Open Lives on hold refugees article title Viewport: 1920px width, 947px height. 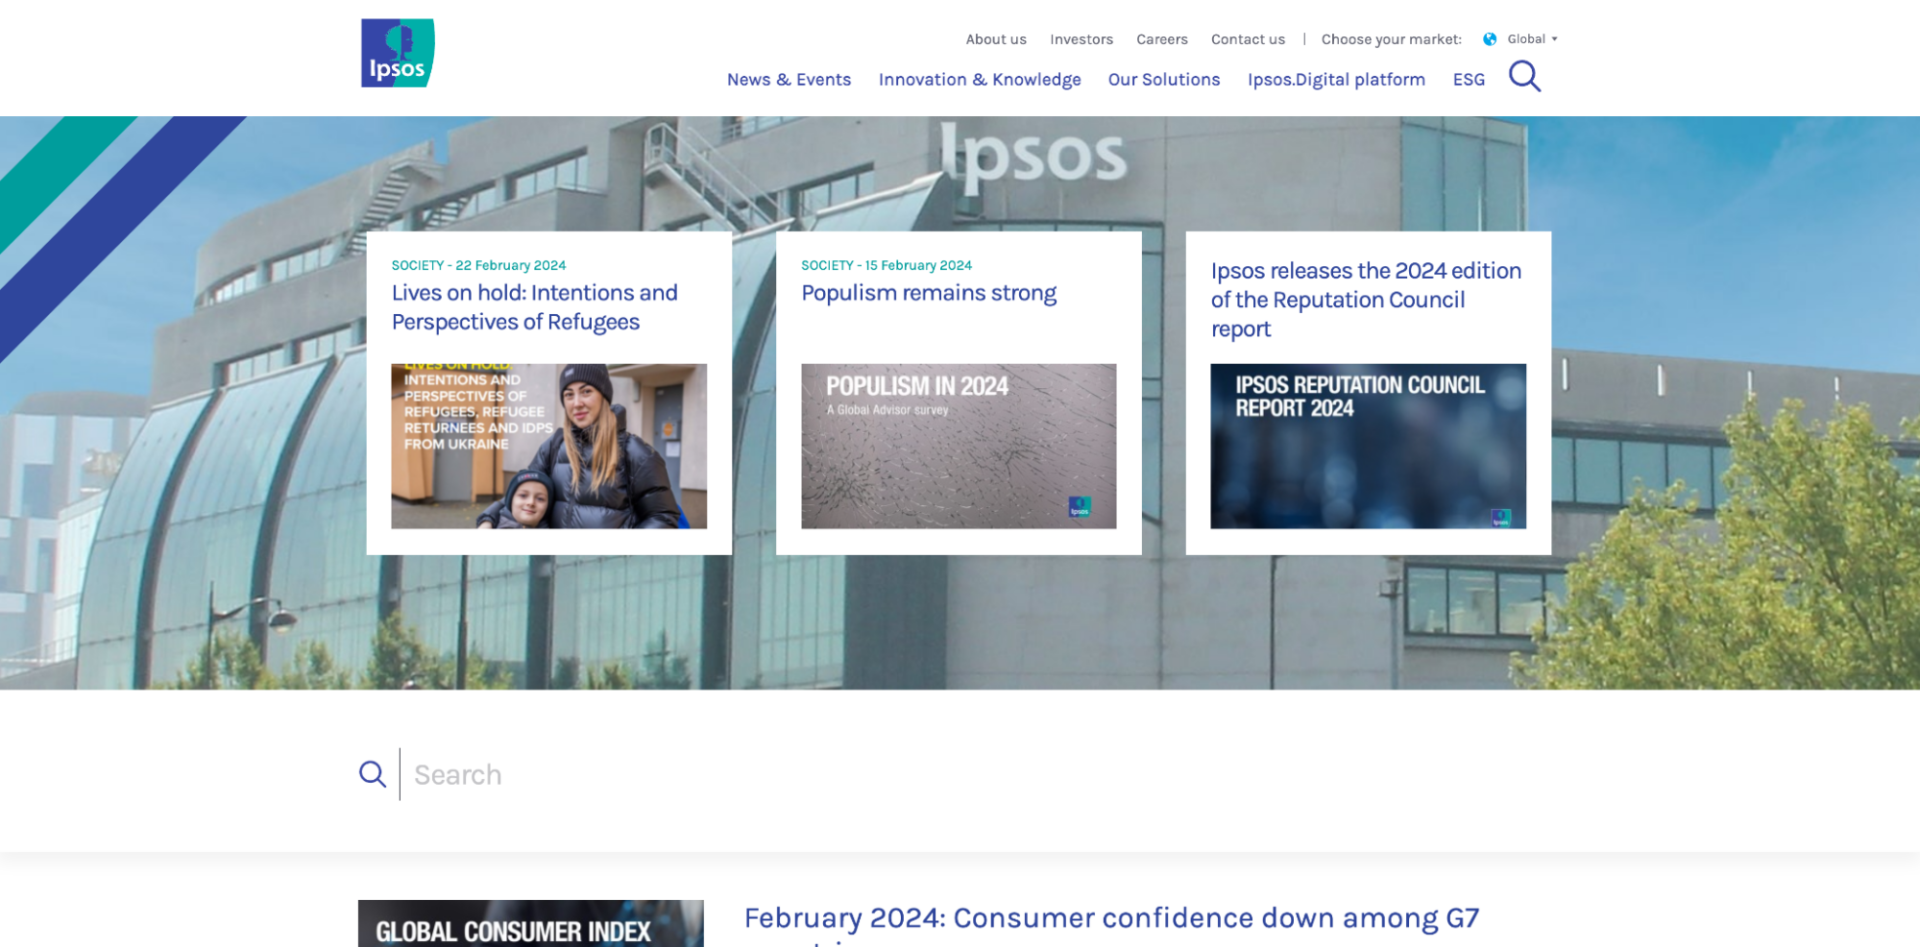(534, 307)
